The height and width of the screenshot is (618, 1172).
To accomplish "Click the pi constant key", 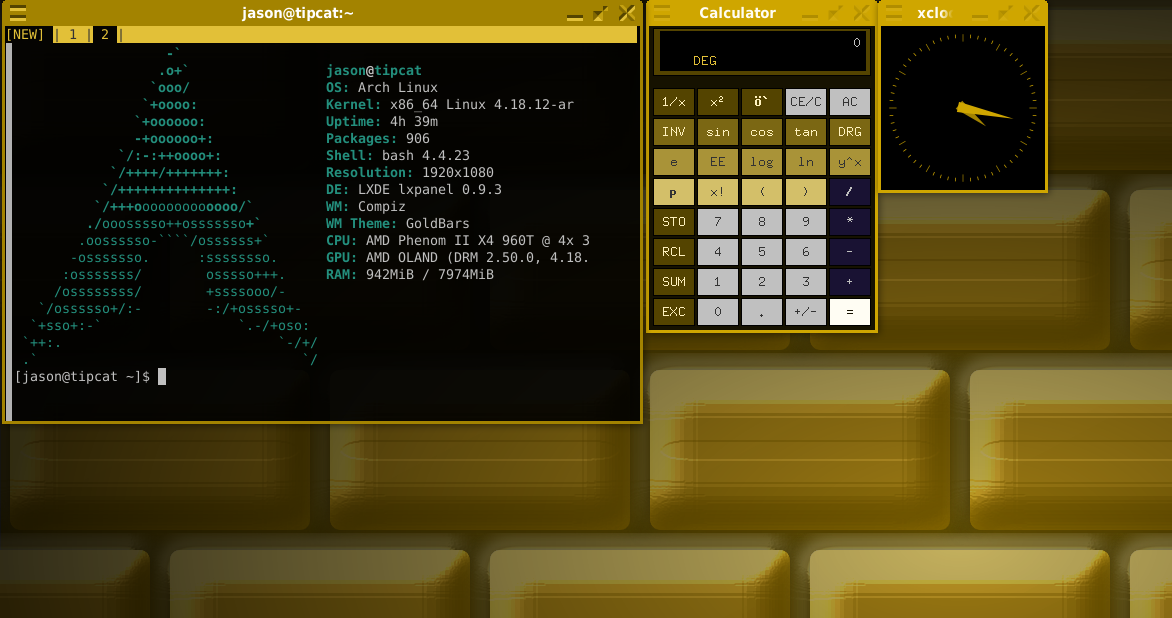I will (673, 192).
